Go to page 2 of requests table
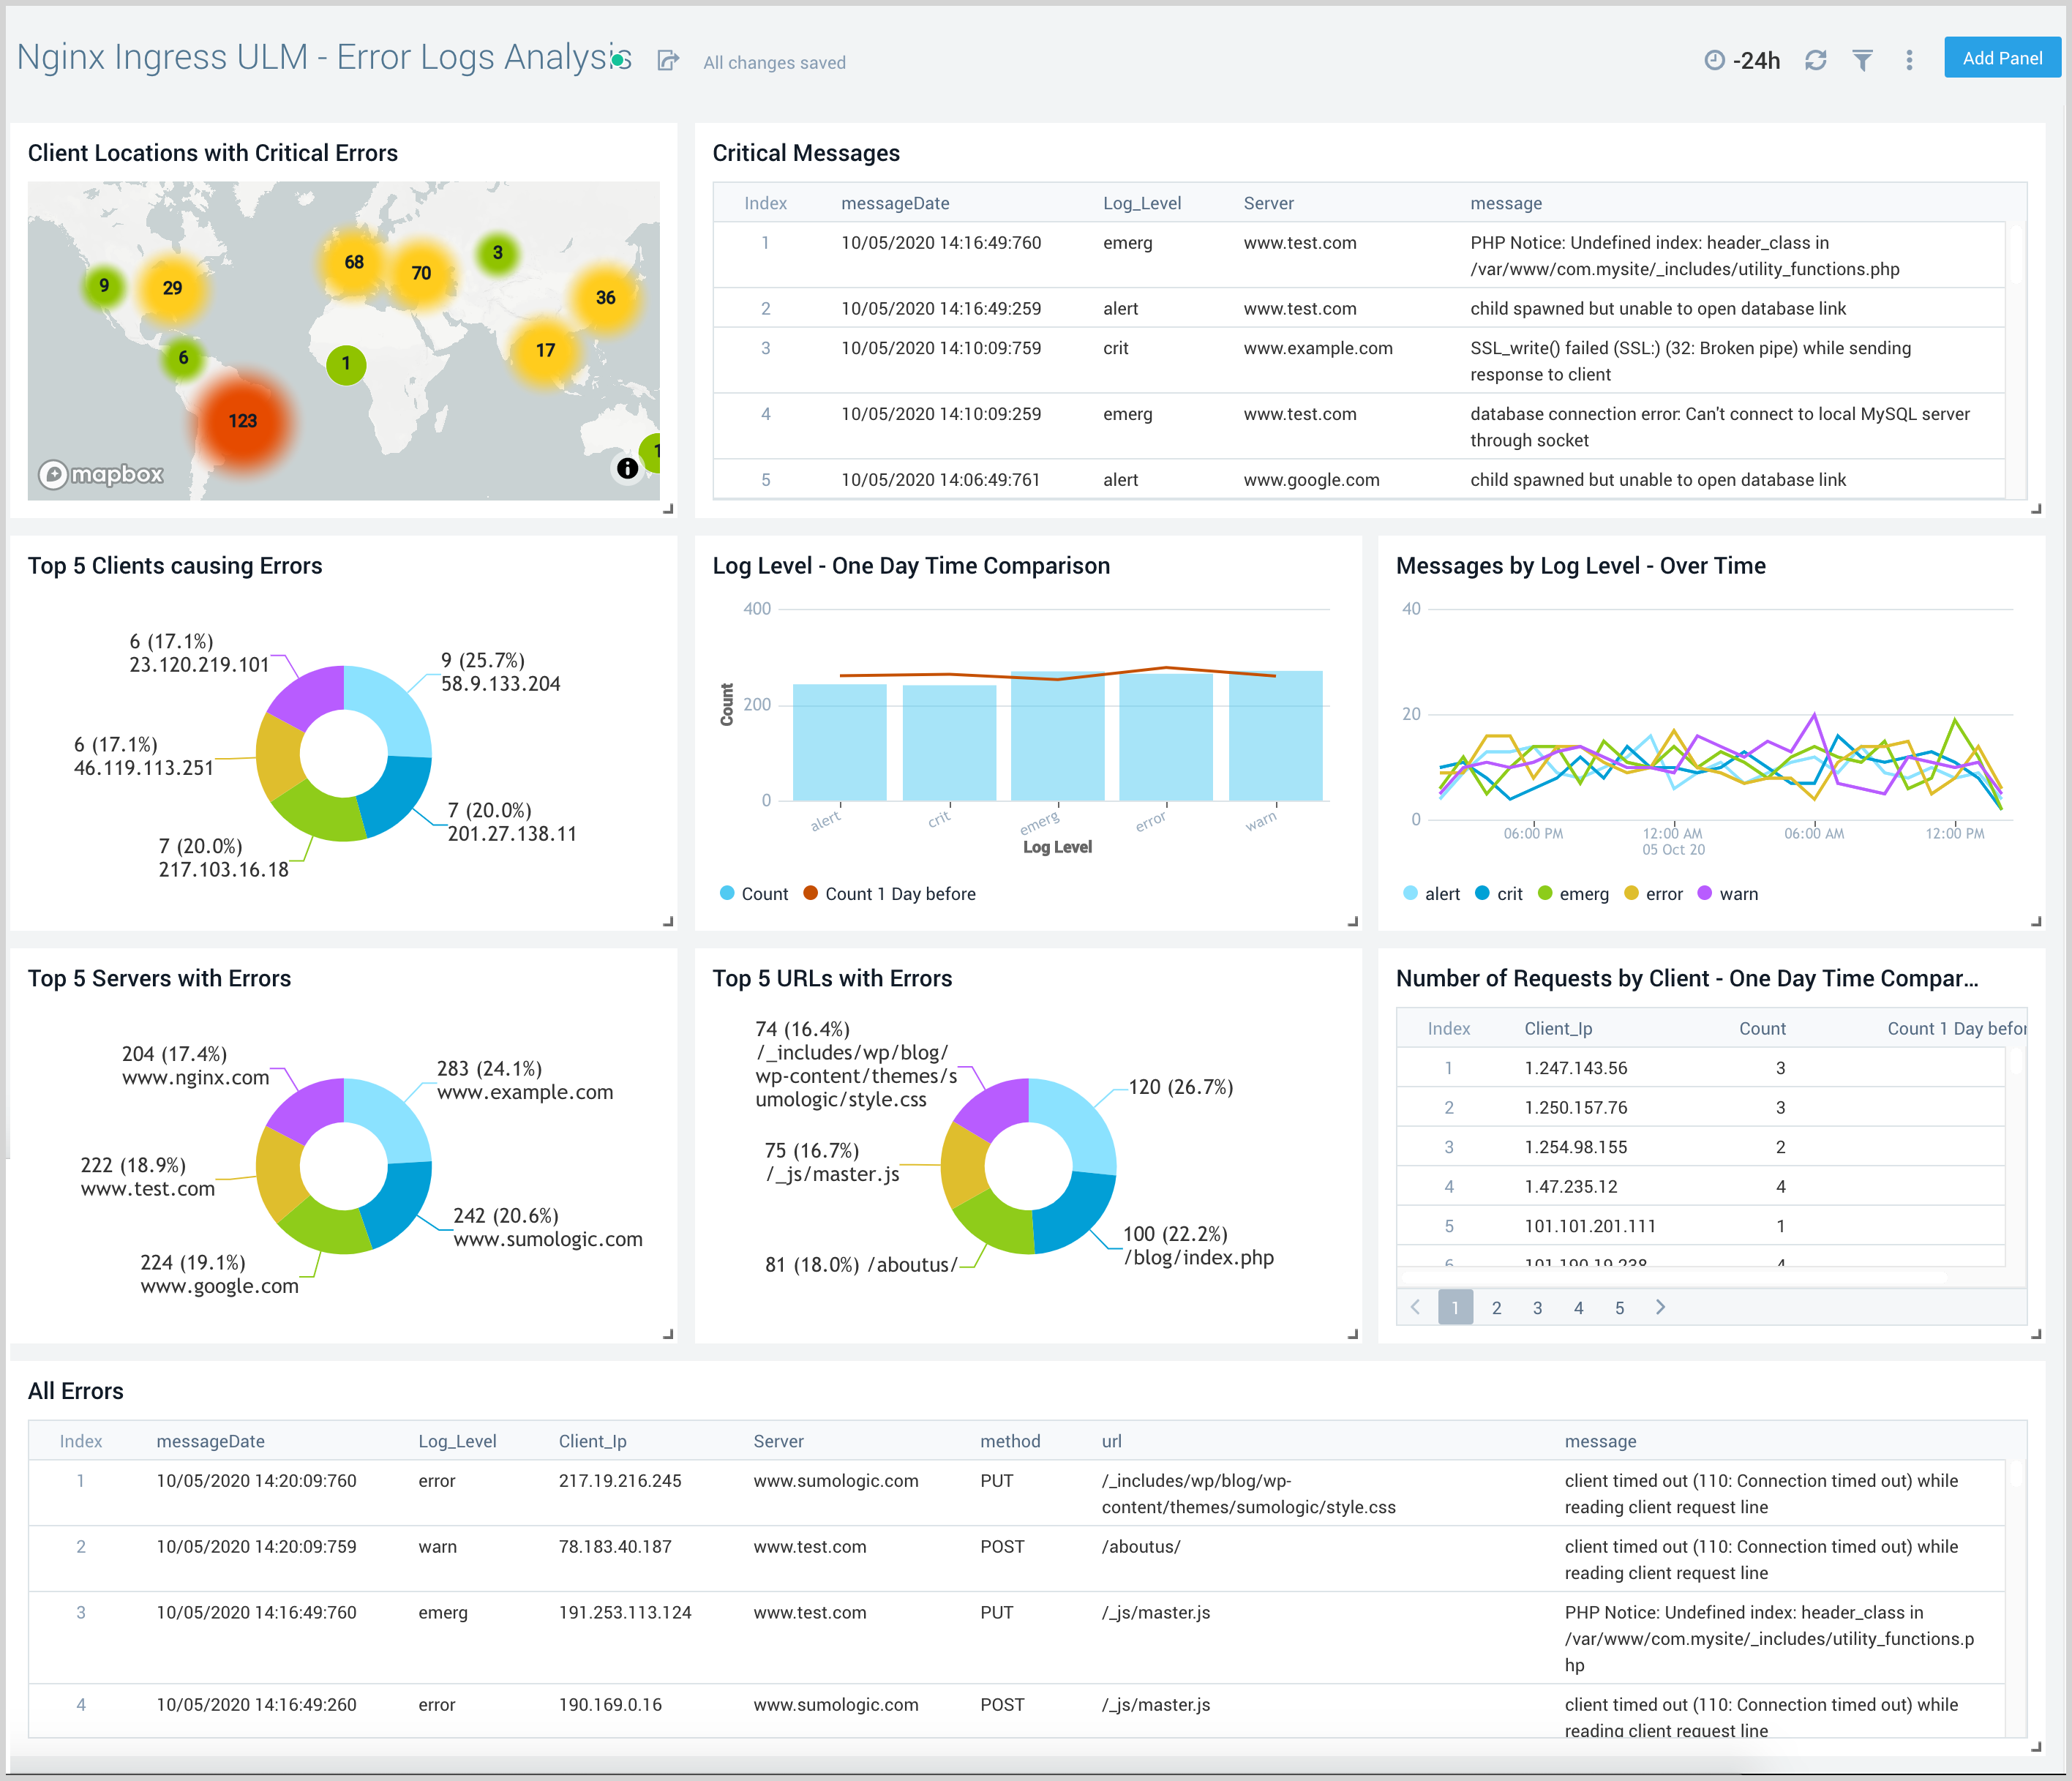The image size is (2072, 1781). tap(1496, 1307)
